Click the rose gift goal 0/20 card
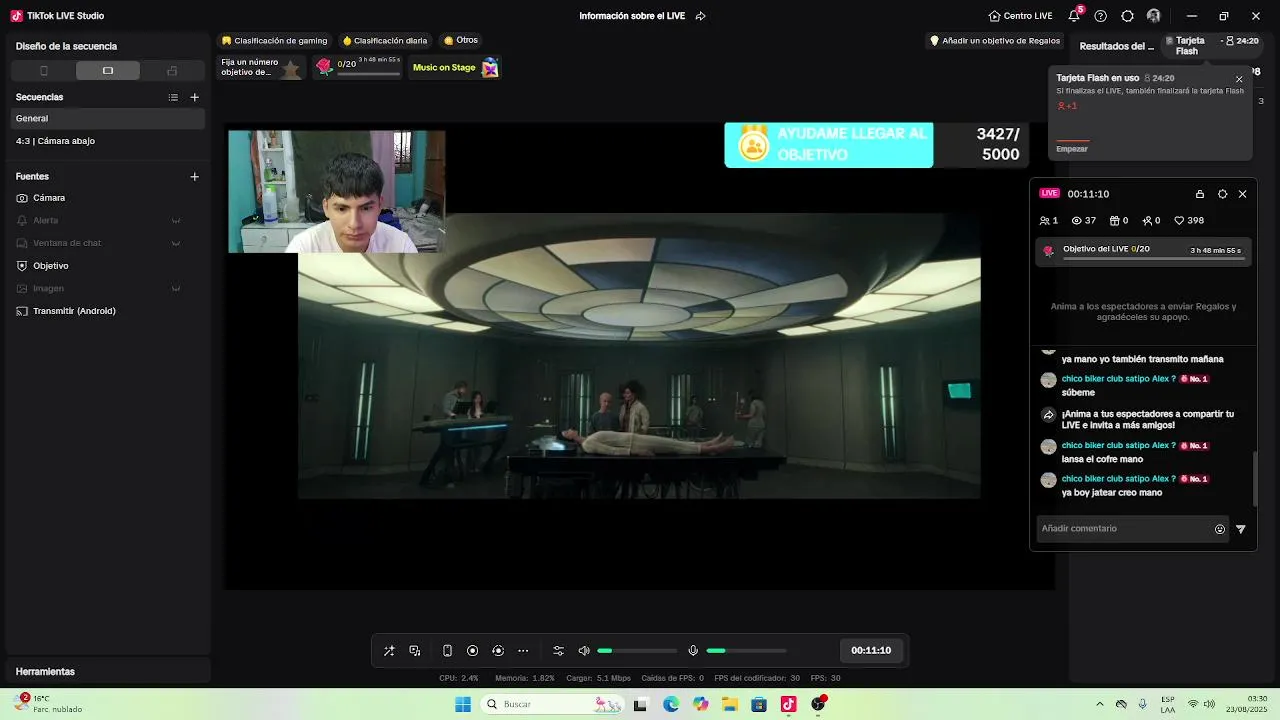 [x=358, y=67]
